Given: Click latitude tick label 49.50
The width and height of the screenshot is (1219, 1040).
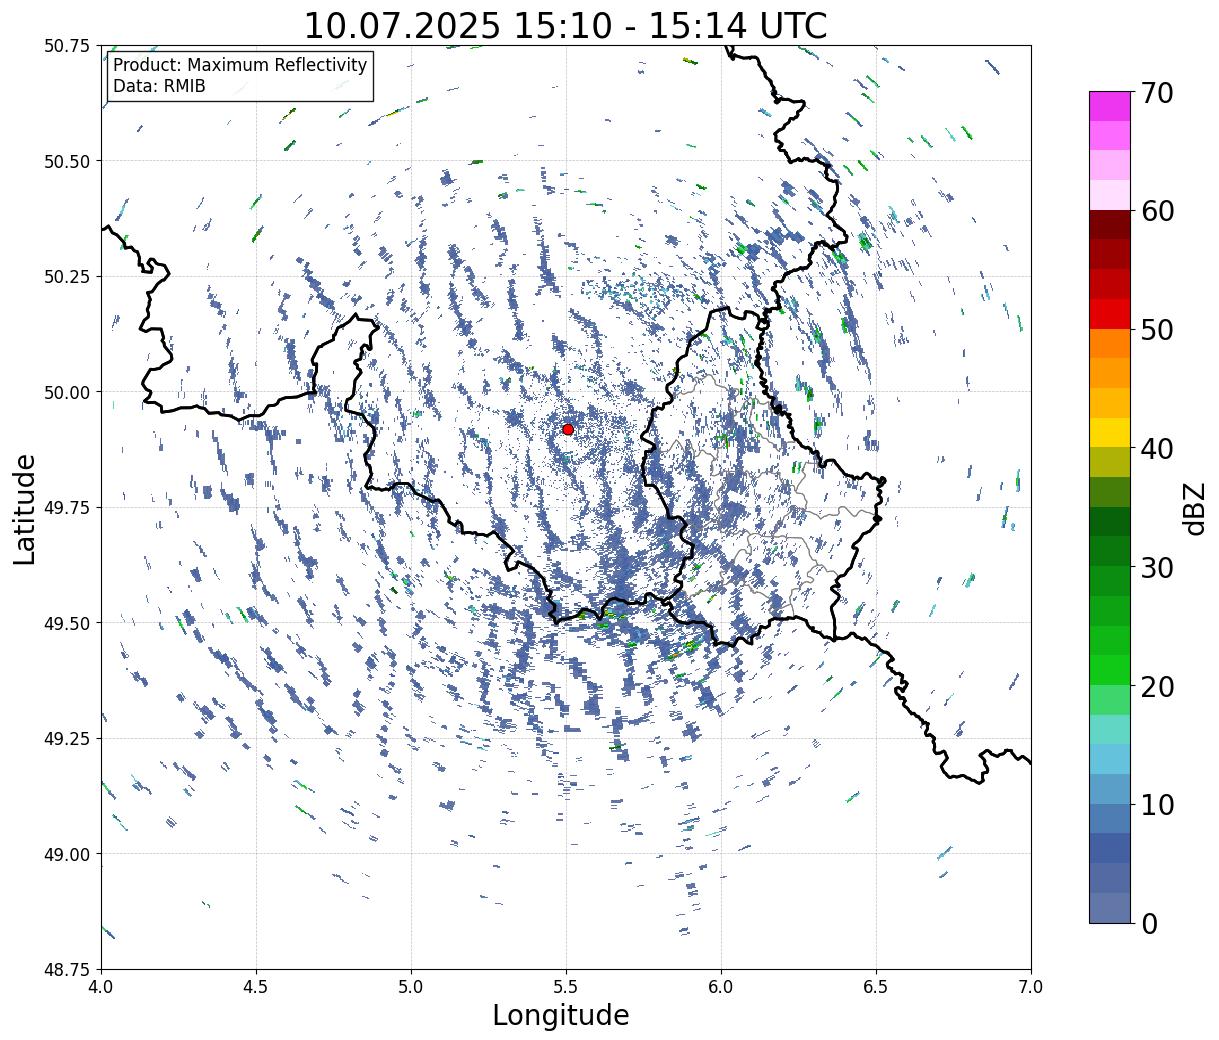Looking at the screenshot, I should tap(67, 623).
